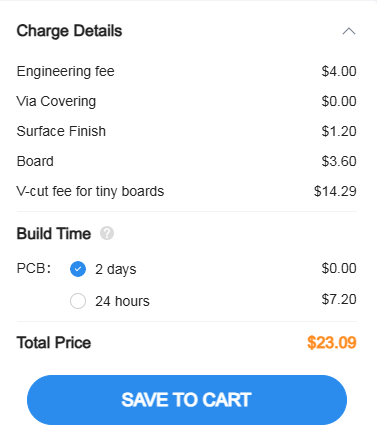377x443 pixels.
Task: Click the Total Price label
Action: coord(54,343)
